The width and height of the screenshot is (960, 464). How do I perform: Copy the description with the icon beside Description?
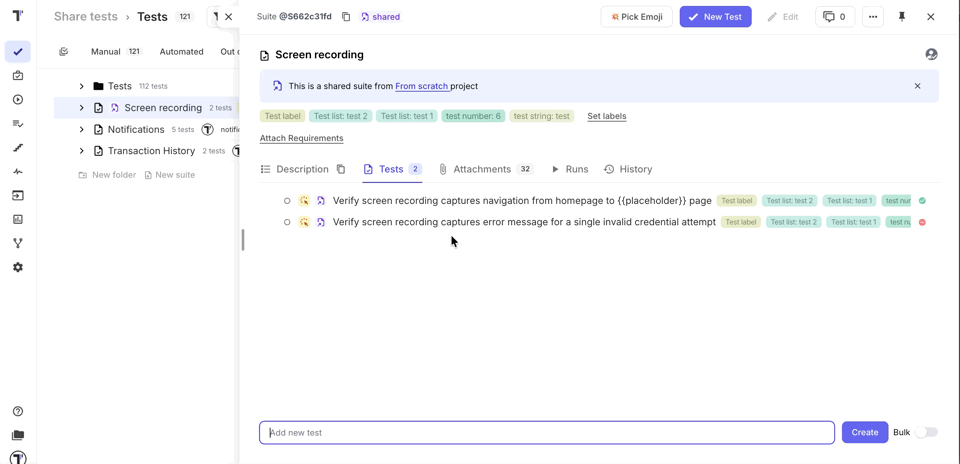[341, 170]
